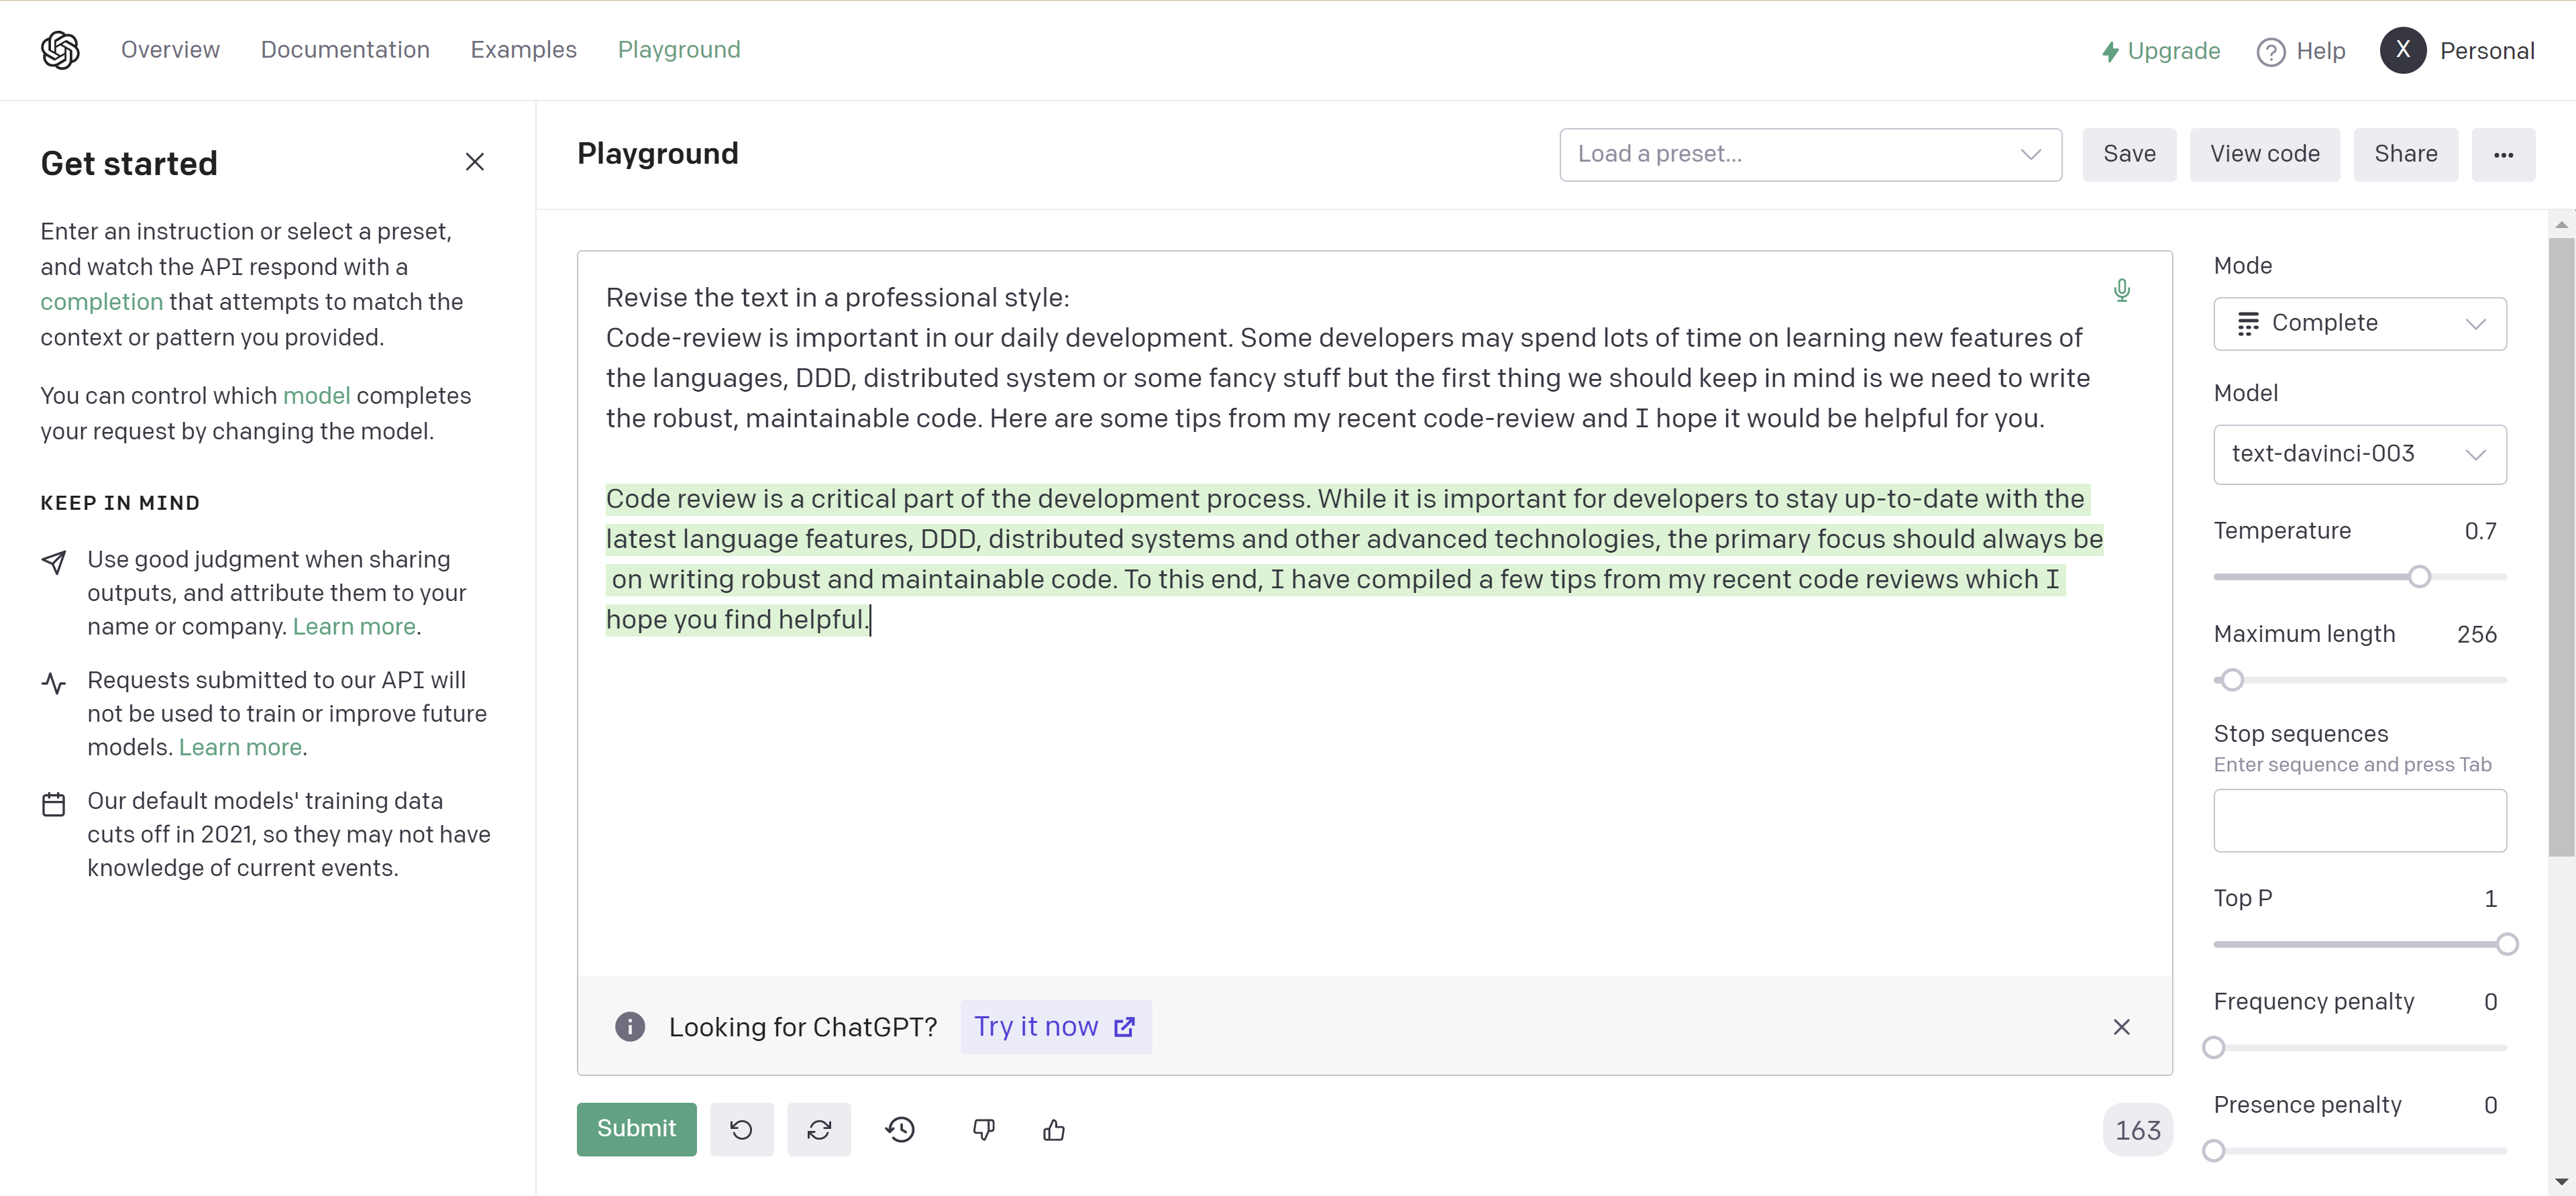
Task: Click the Stop sequences input field
Action: pyautogui.click(x=2359, y=820)
